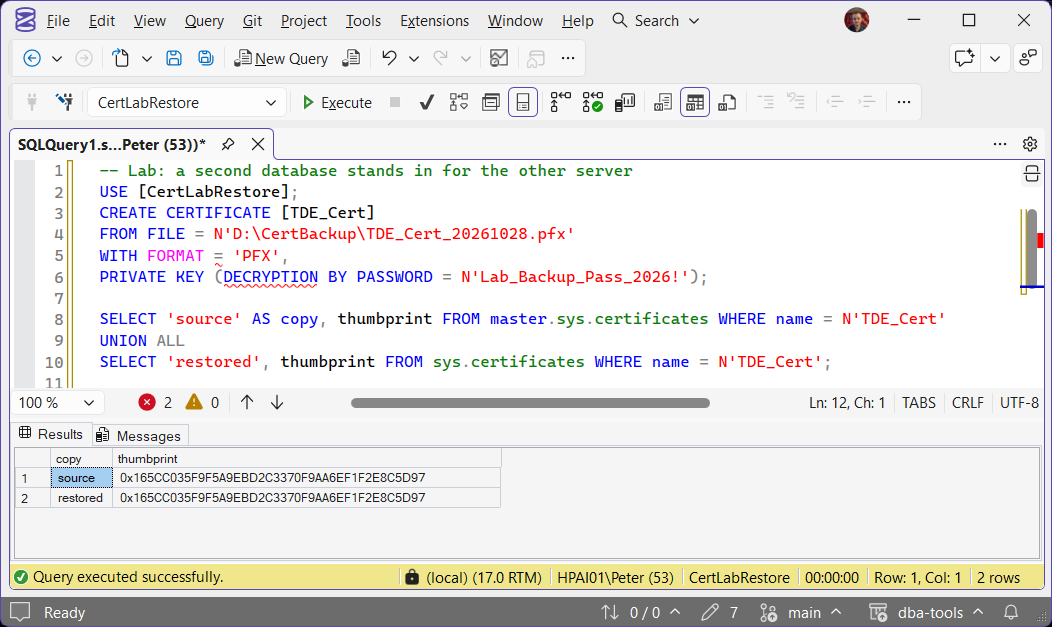Click the errors indicator showing 2

coord(156,402)
